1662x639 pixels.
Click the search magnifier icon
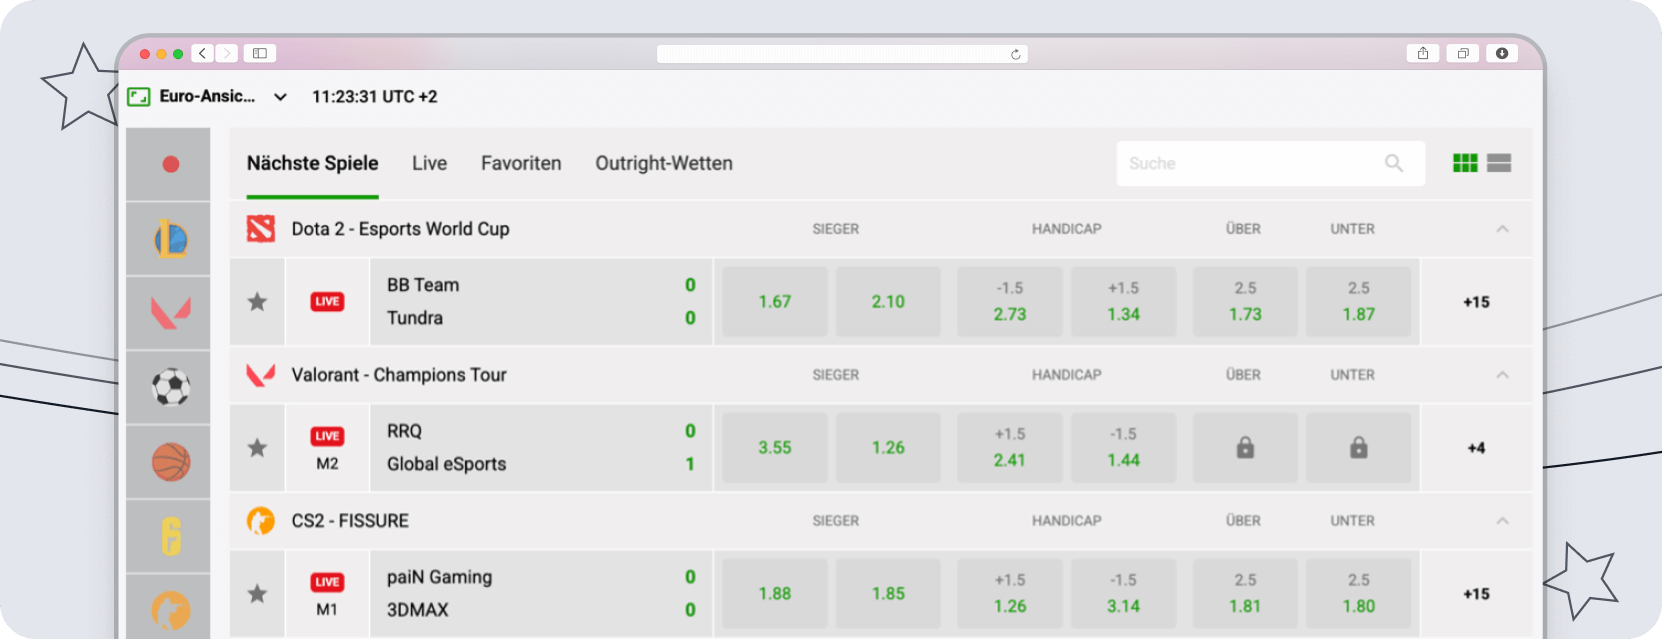tap(1394, 163)
